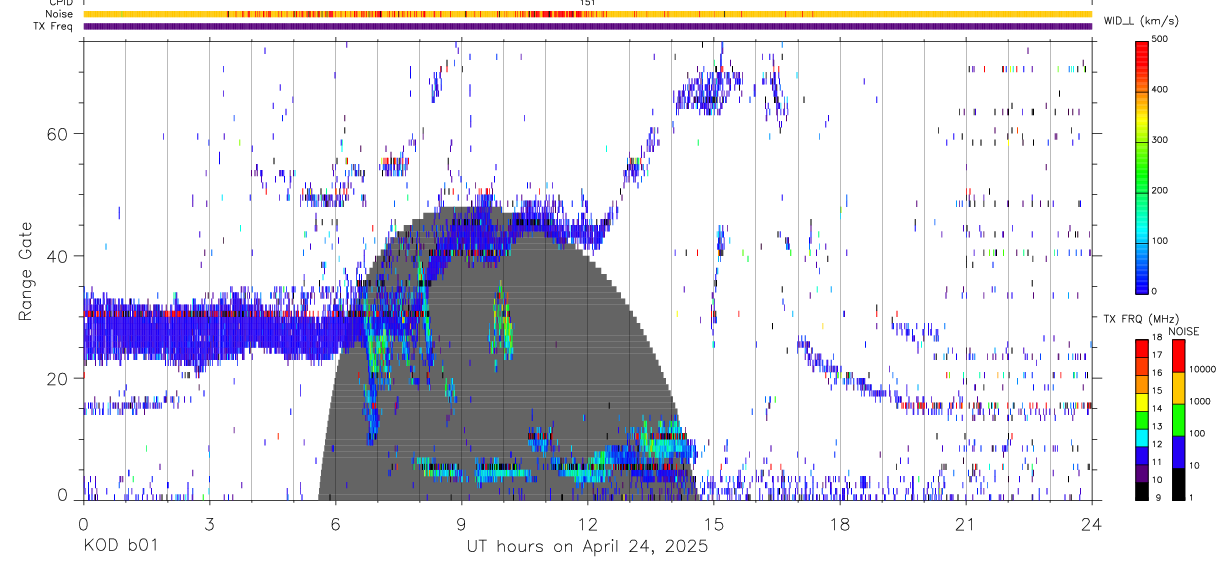Click the 'NOISE' legend title
Viewport: 1228px width, 567px height.
tap(1186, 331)
